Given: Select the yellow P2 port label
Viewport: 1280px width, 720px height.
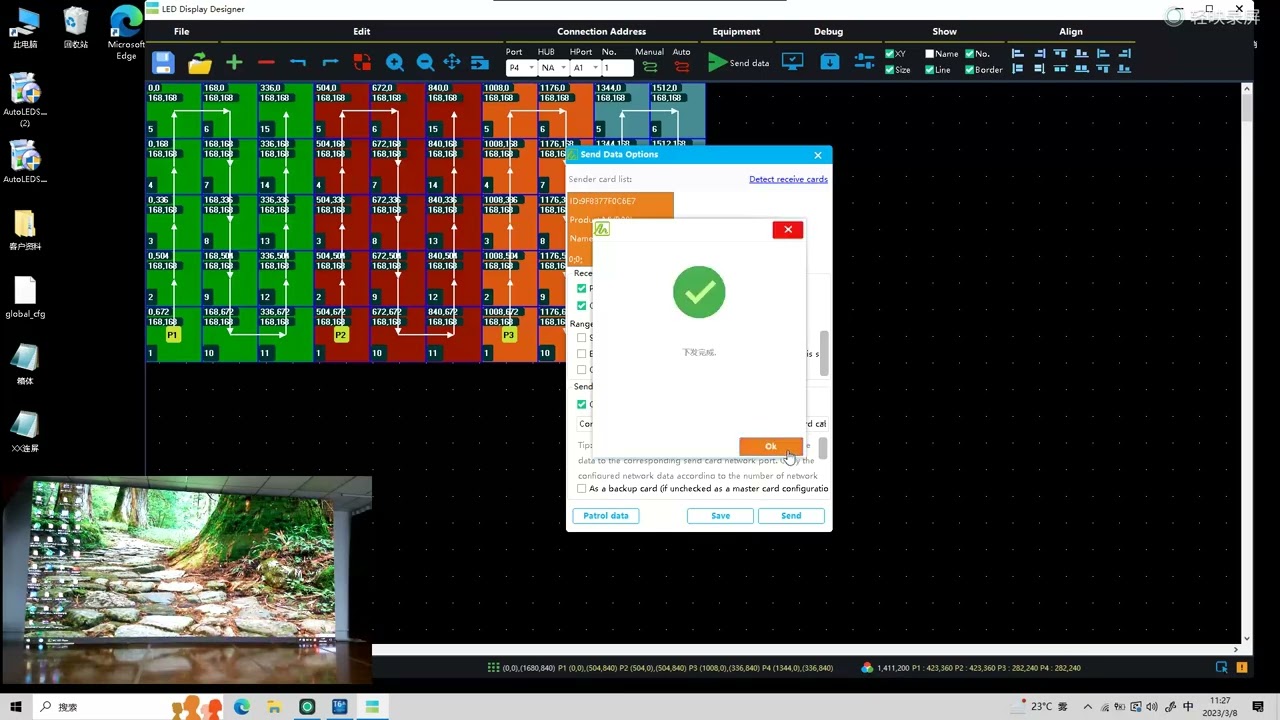Looking at the screenshot, I should 341,335.
